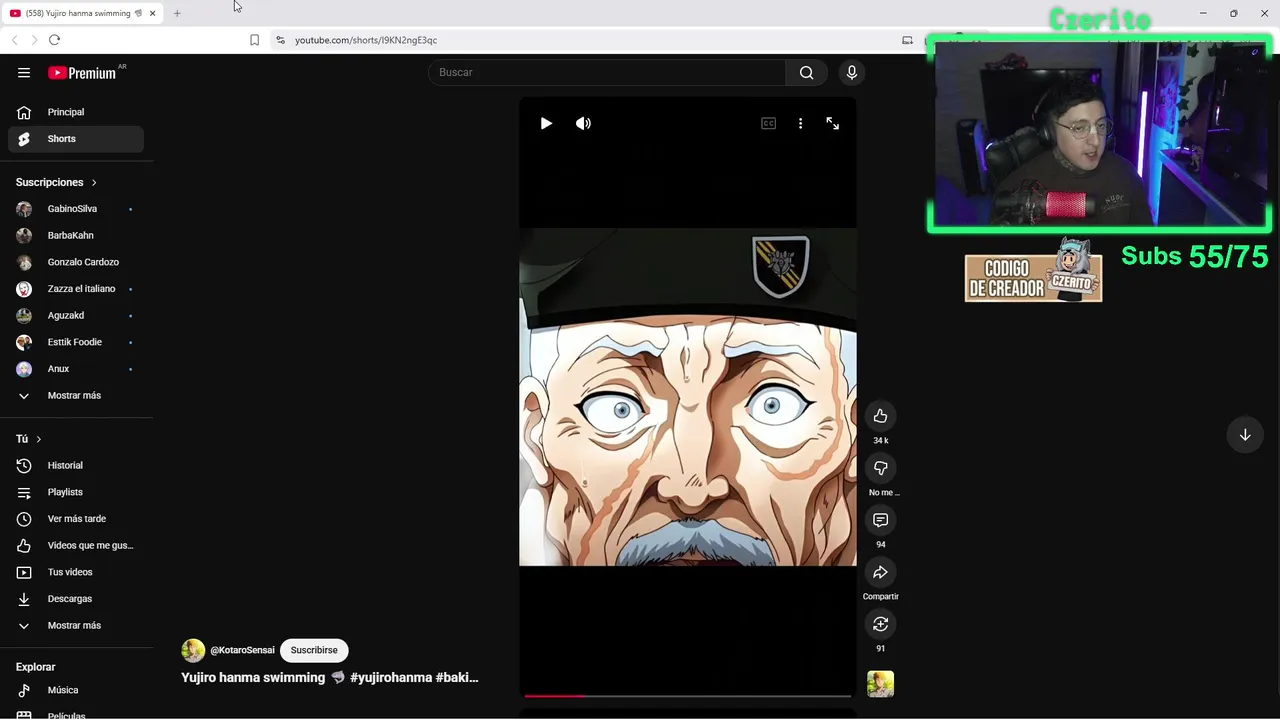Open the BarbaKahn subscription
Viewport: 1280px width, 720px height.
pos(76,235)
